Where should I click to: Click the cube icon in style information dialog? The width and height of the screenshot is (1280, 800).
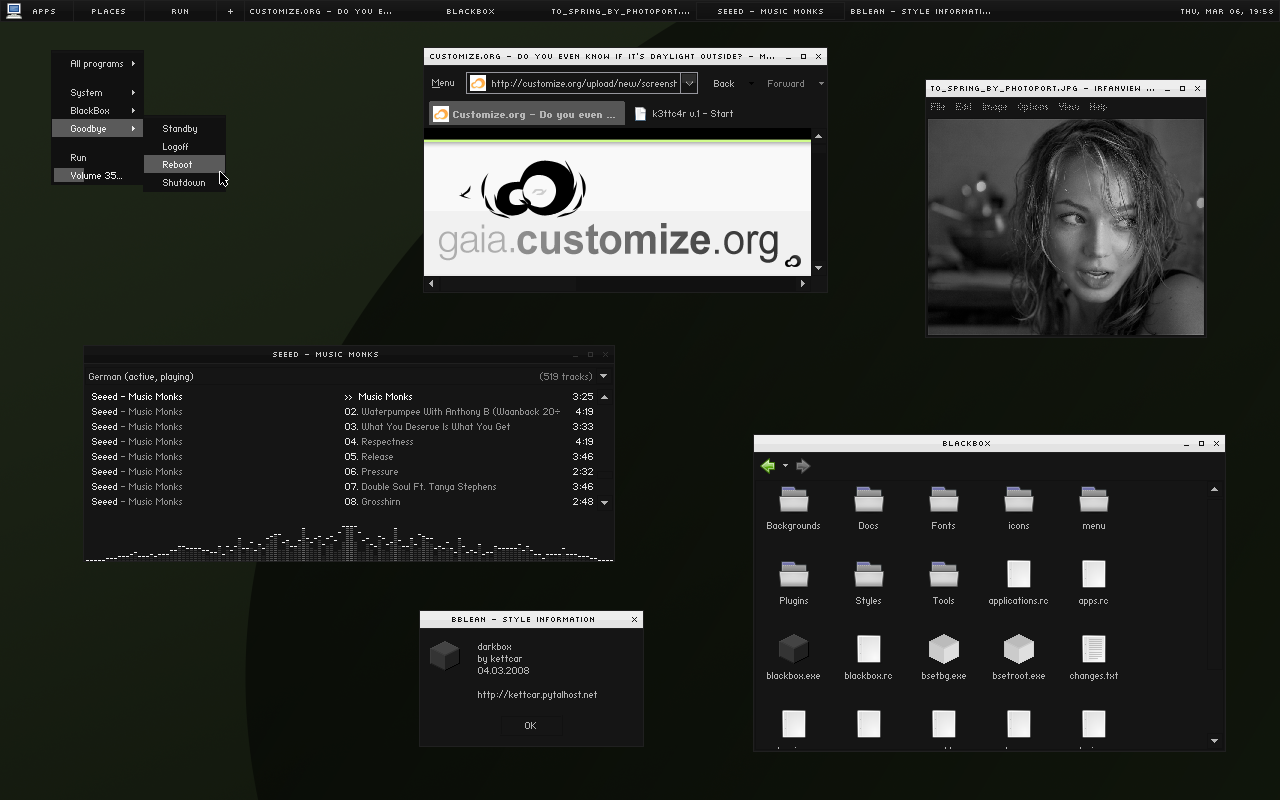[444, 656]
